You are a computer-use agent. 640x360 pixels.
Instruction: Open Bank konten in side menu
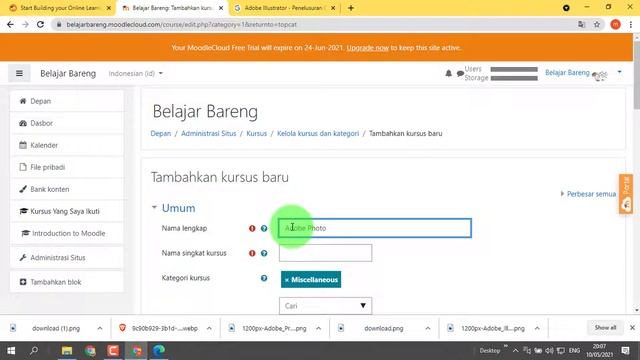tap(67, 189)
